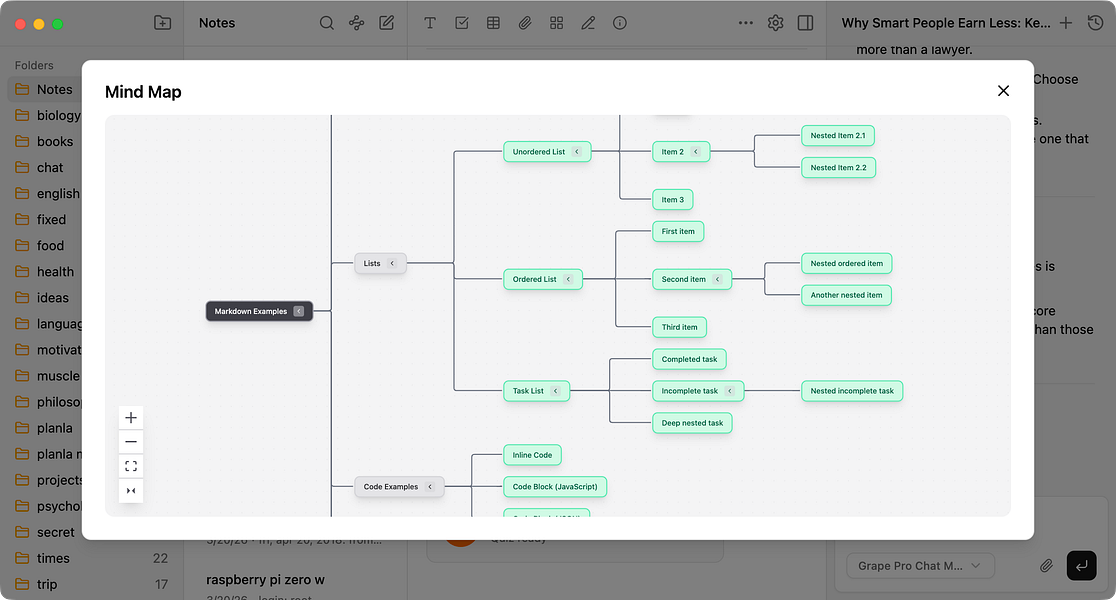Close the Mind Map dialog
The width and height of the screenshot is (1116, 600).
(1003, 91)
